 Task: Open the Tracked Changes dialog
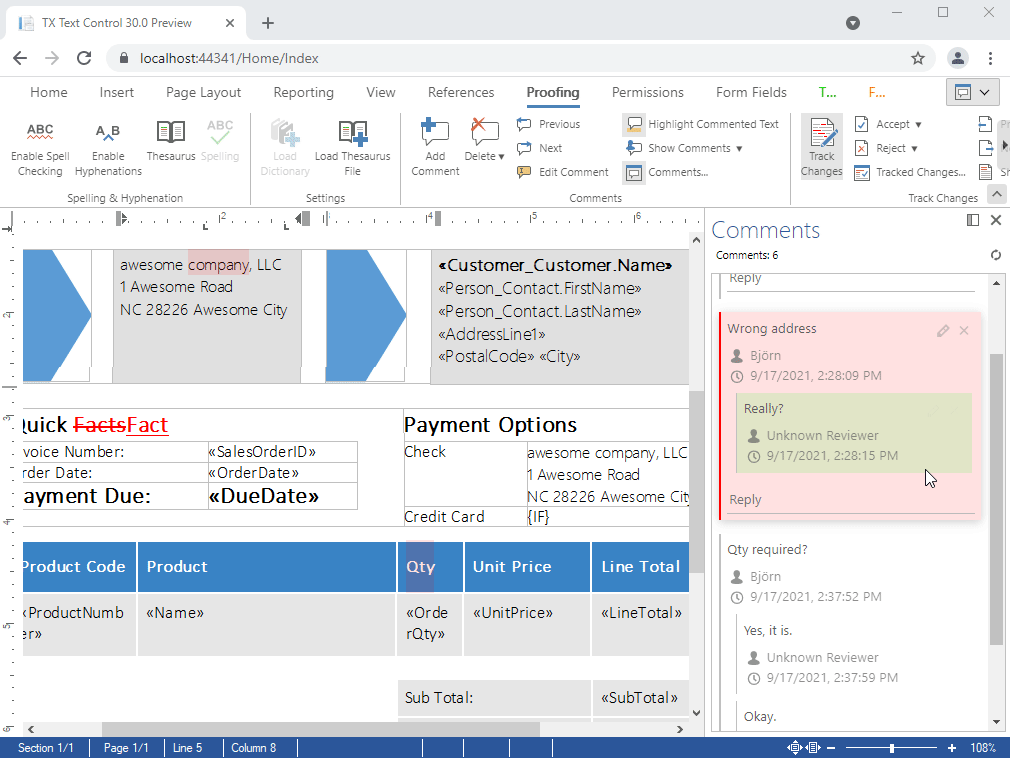tap(910, 172)
